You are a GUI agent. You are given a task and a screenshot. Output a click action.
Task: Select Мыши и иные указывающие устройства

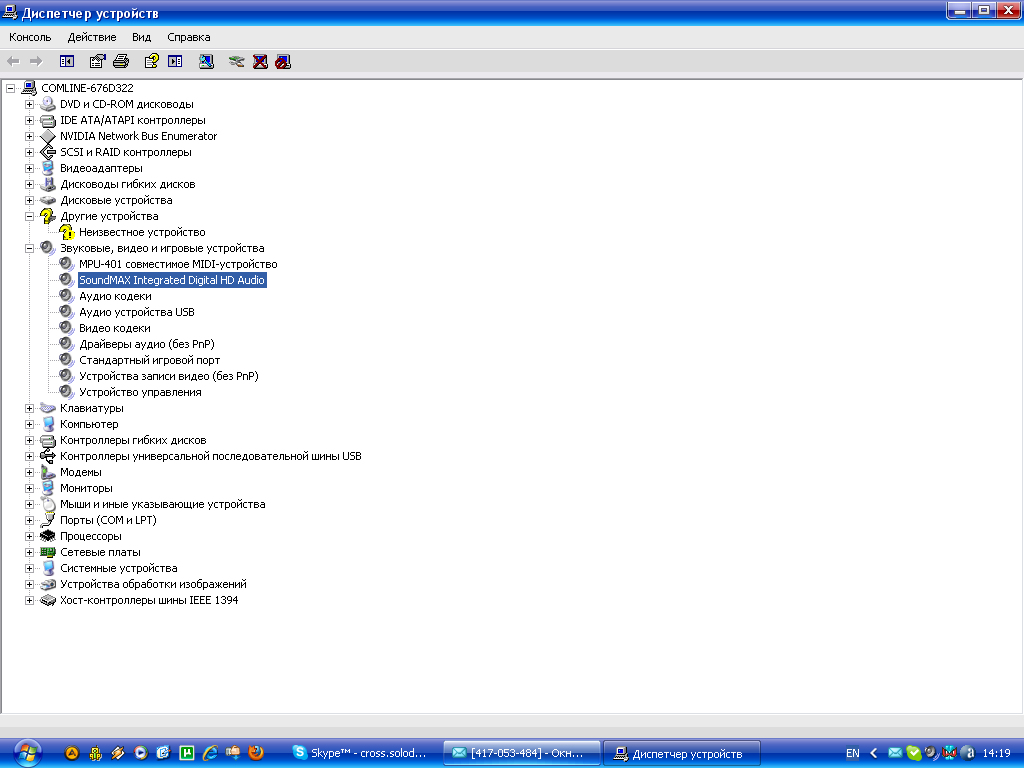point(162,504)
